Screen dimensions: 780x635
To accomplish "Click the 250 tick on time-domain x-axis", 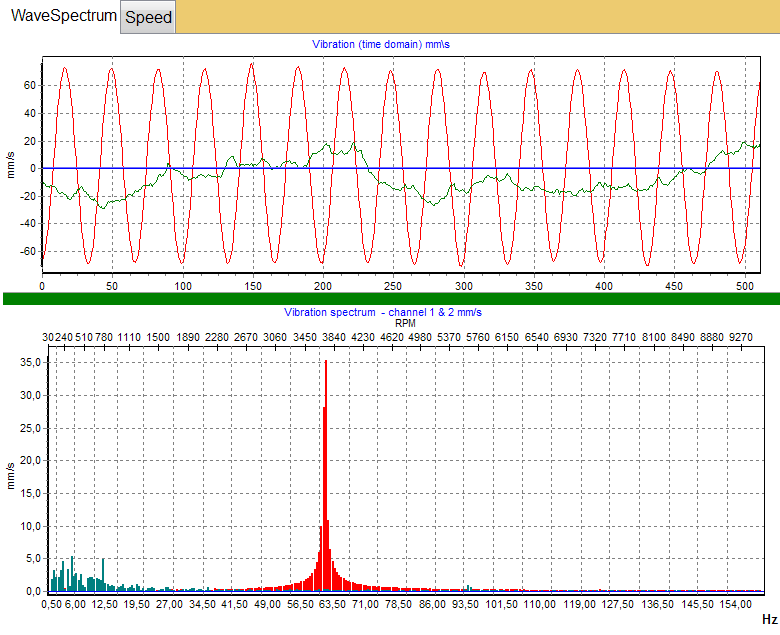I will click(x=393, y=286).
